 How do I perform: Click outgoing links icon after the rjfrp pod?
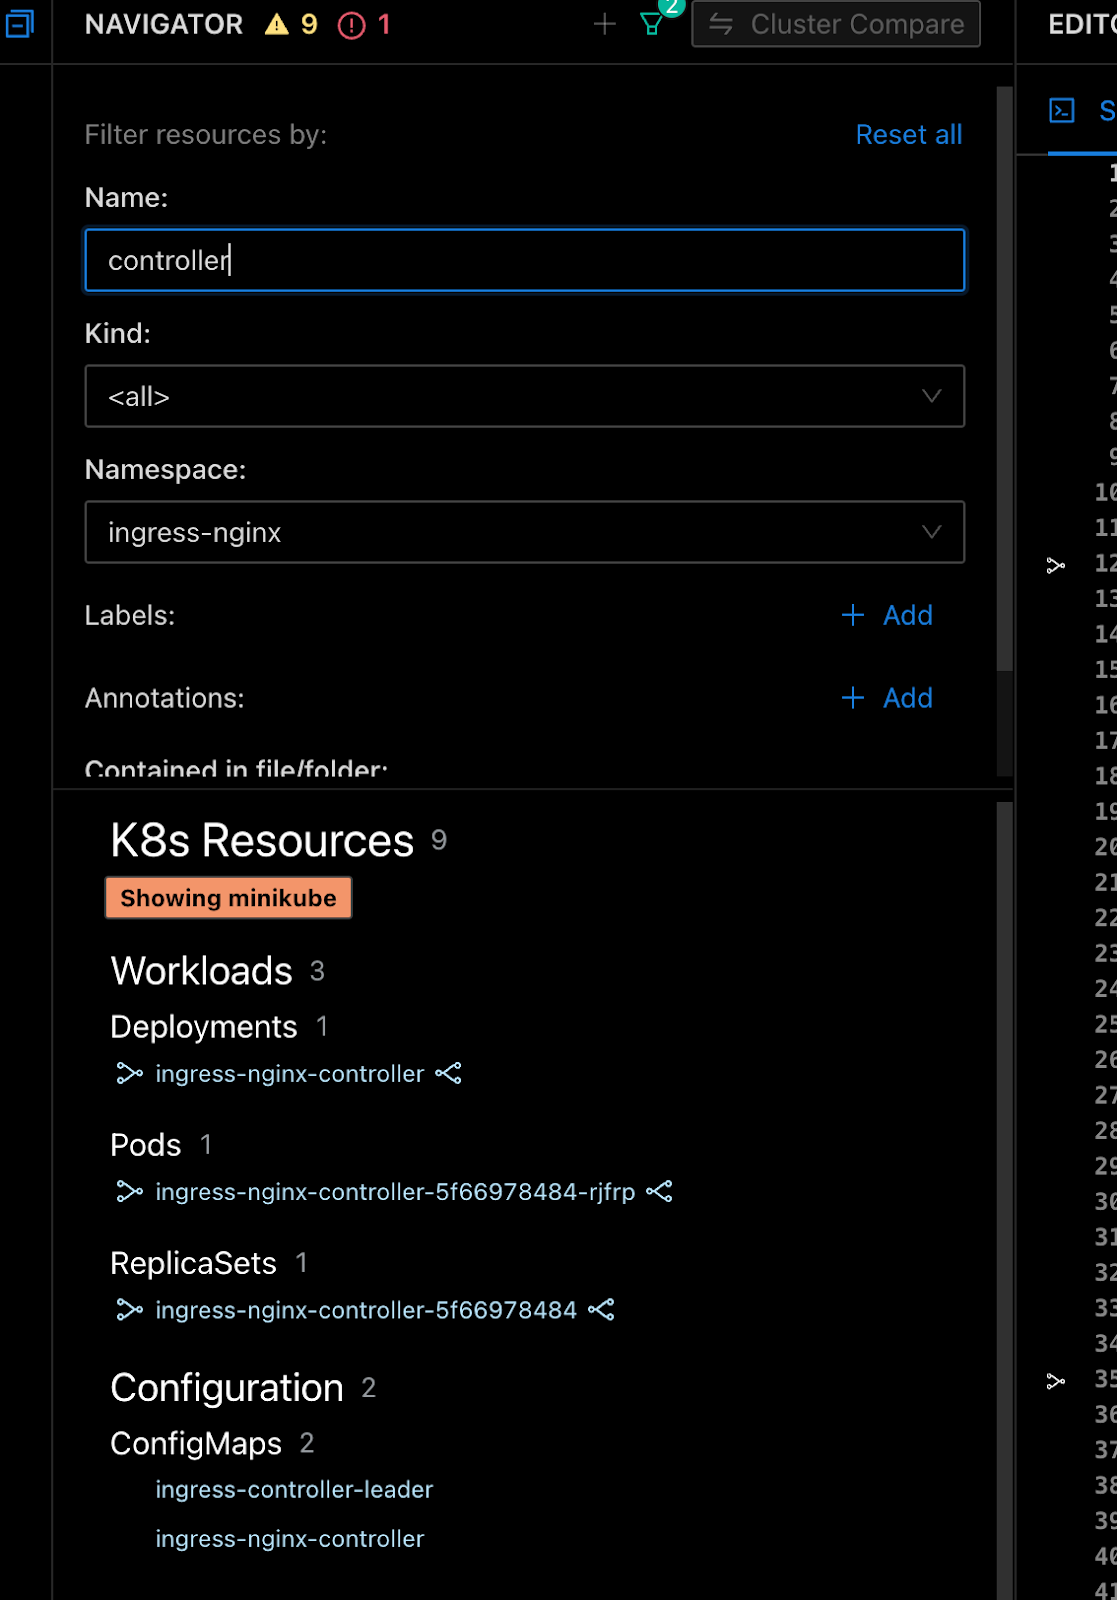(660, 1192)
